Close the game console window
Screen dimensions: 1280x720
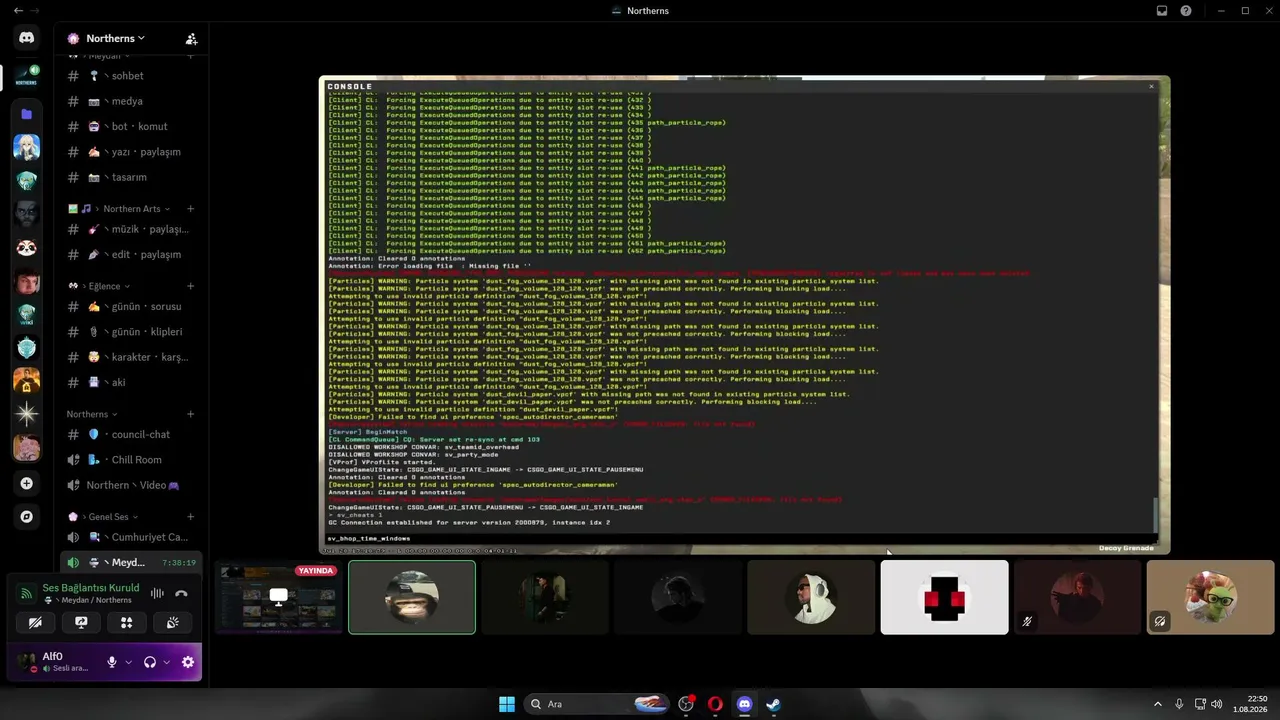click(1151, 86)
